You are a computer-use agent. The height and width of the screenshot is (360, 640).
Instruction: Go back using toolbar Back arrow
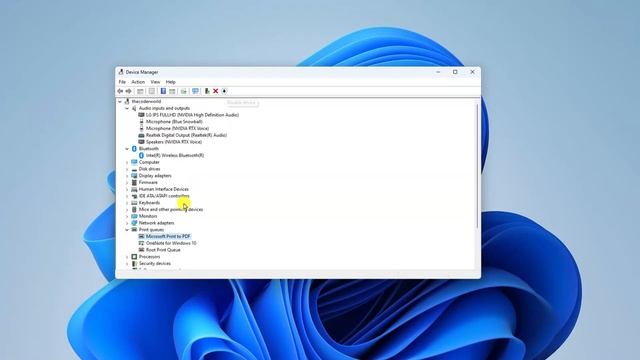tap(120, 91)
